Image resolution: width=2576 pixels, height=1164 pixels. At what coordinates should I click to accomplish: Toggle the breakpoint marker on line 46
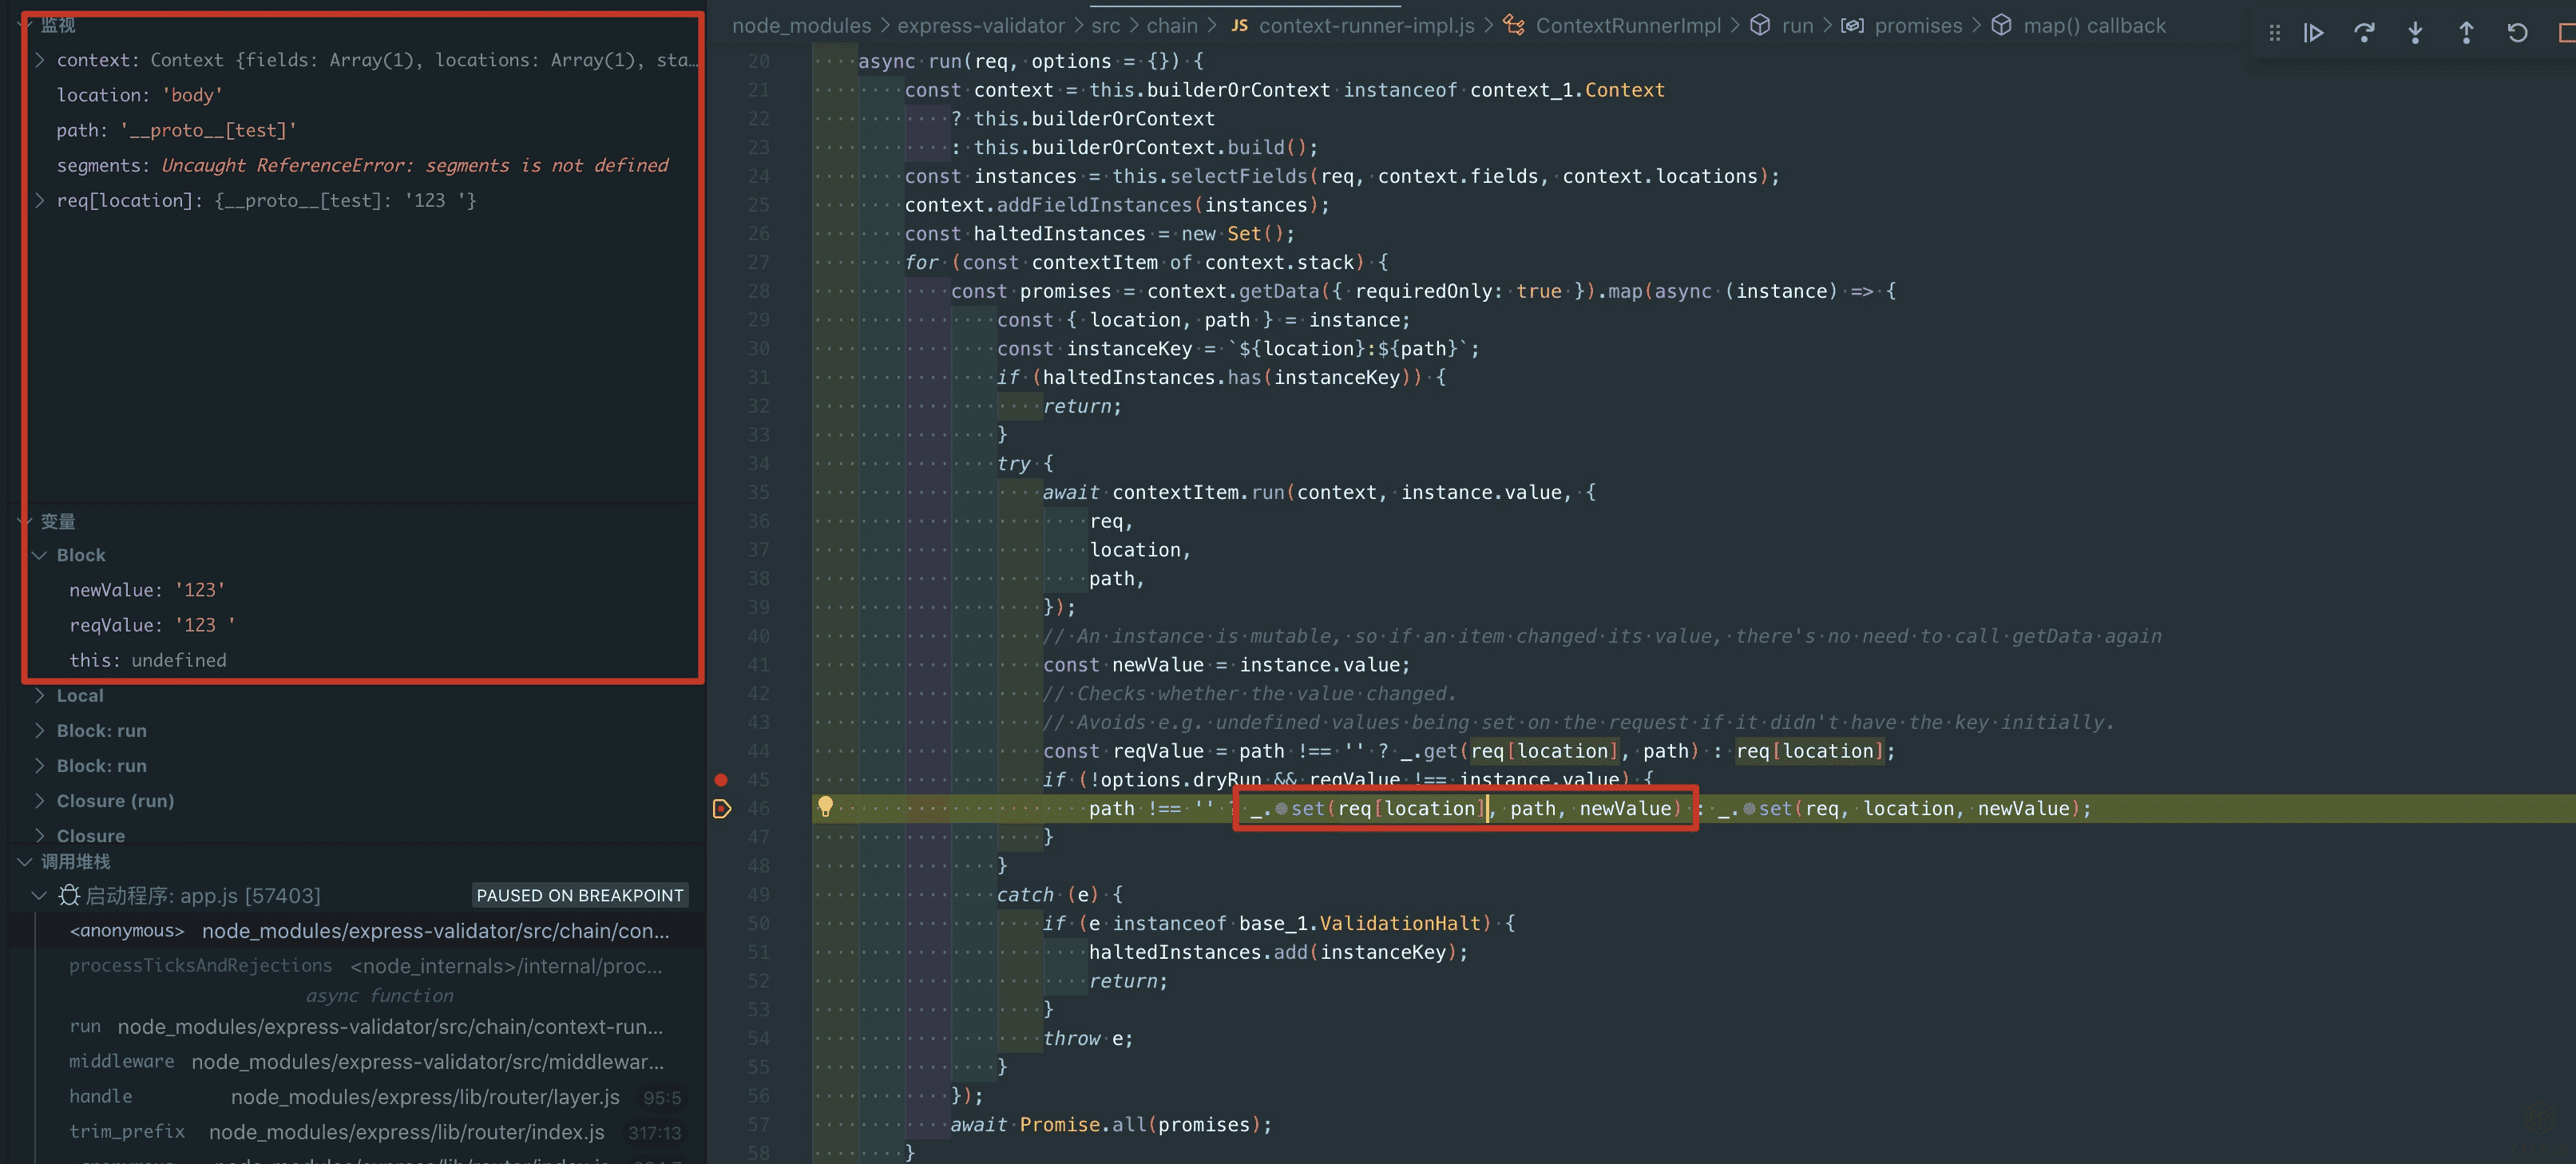coord(721,808)
